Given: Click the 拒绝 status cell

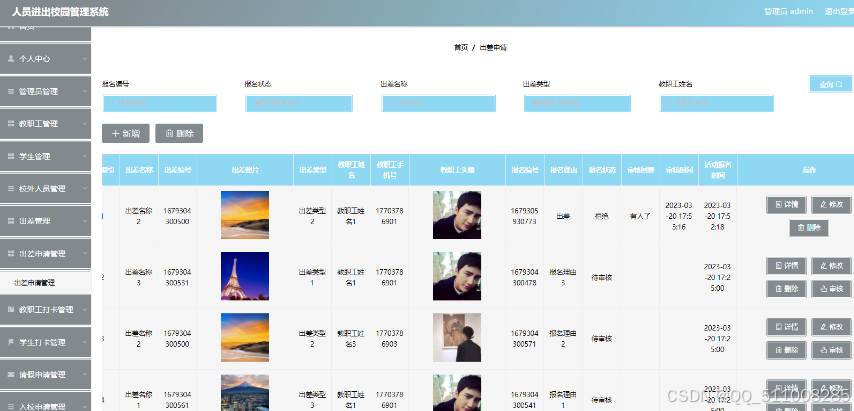Looking at the screenshot, I should click(602, 216).
